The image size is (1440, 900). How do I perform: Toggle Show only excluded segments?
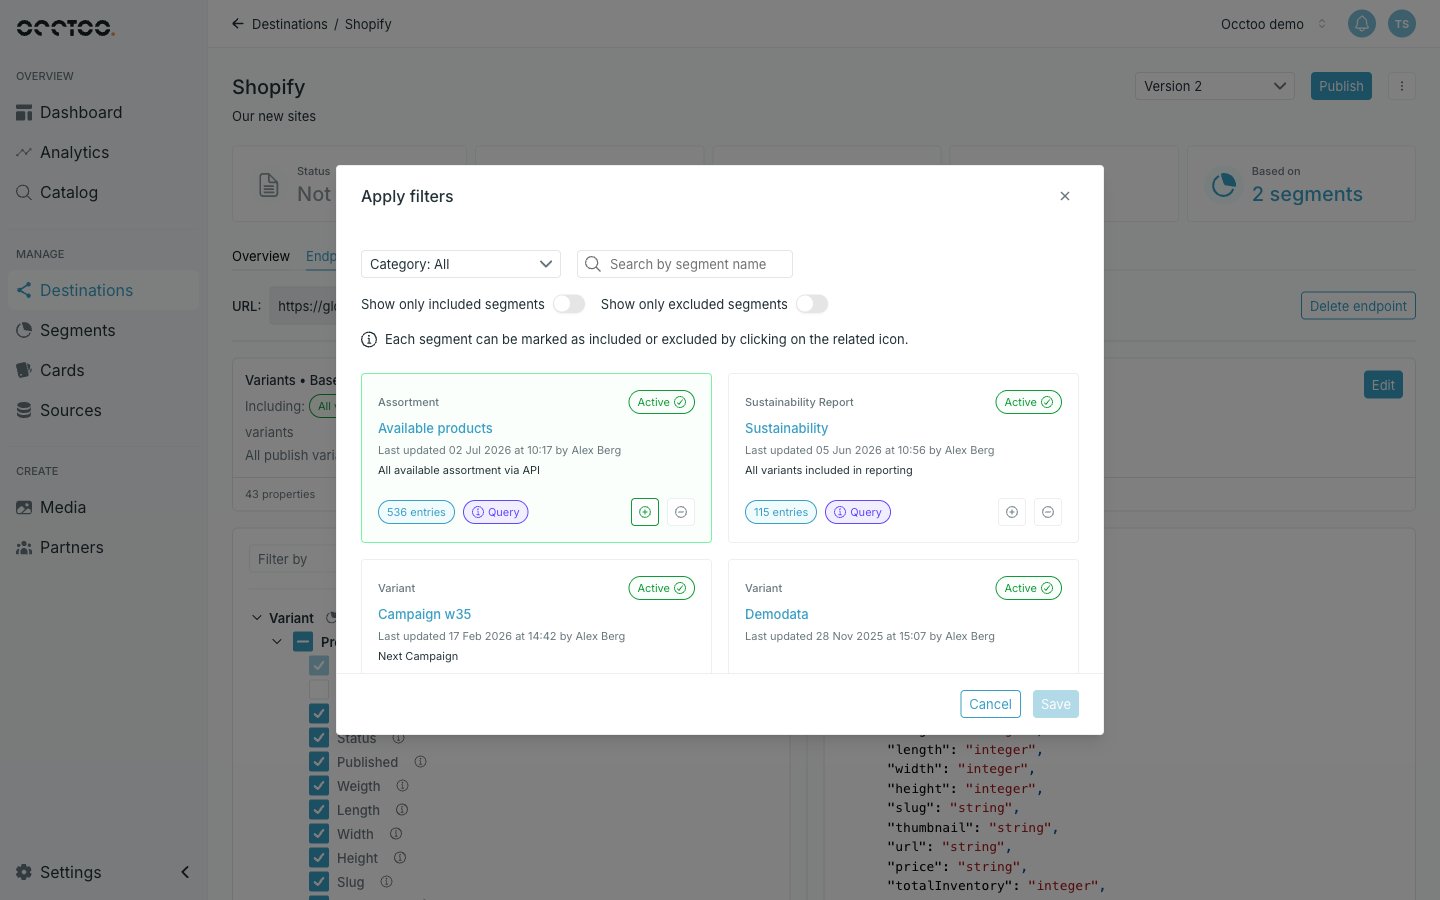[x=812, y=304]
